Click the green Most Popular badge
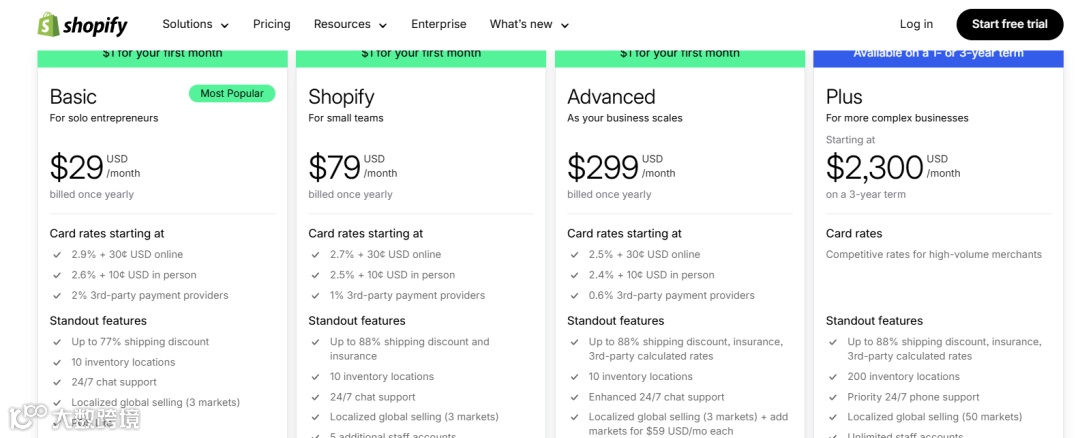This screenshot has width=1080, height=438. click(x=232, y=94)
